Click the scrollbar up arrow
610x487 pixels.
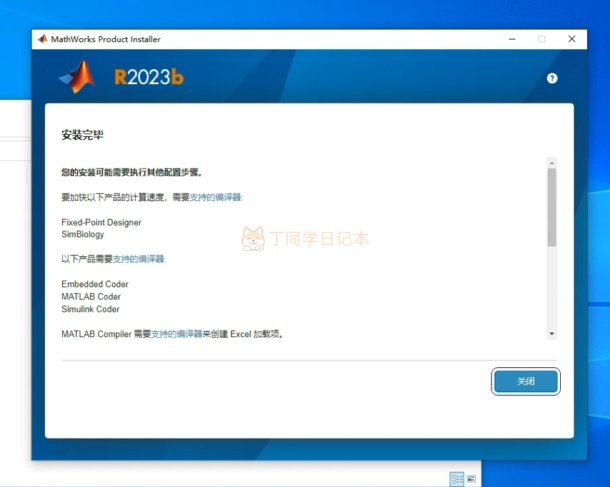[x=552, y=163]
